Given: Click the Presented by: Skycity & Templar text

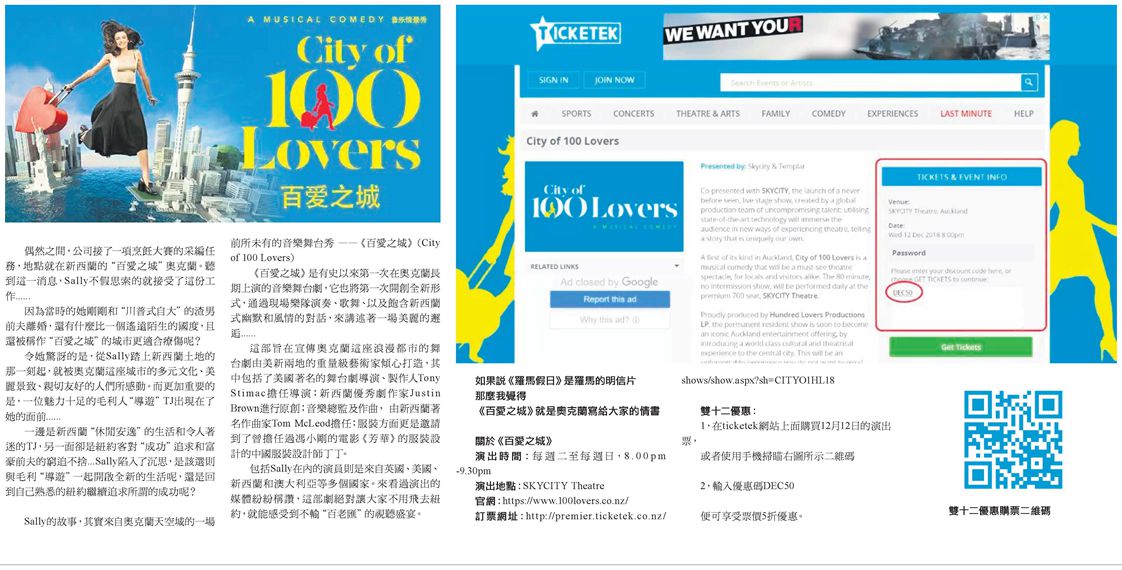Looking at the screenshot, I should tap(752, 166).
